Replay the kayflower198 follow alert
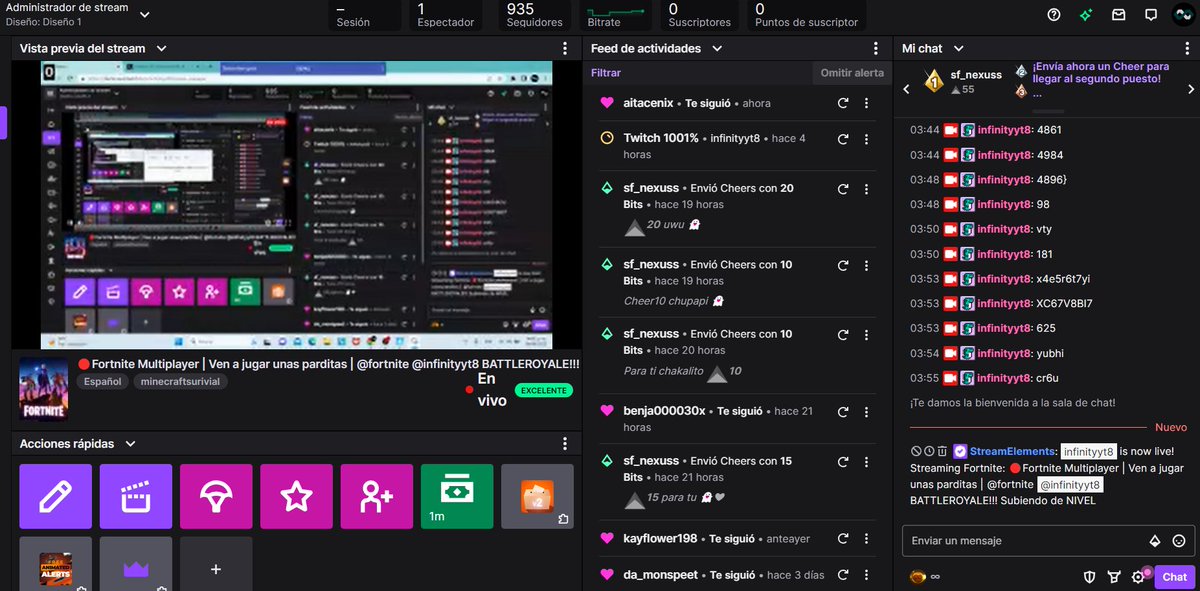 point(843,538)
